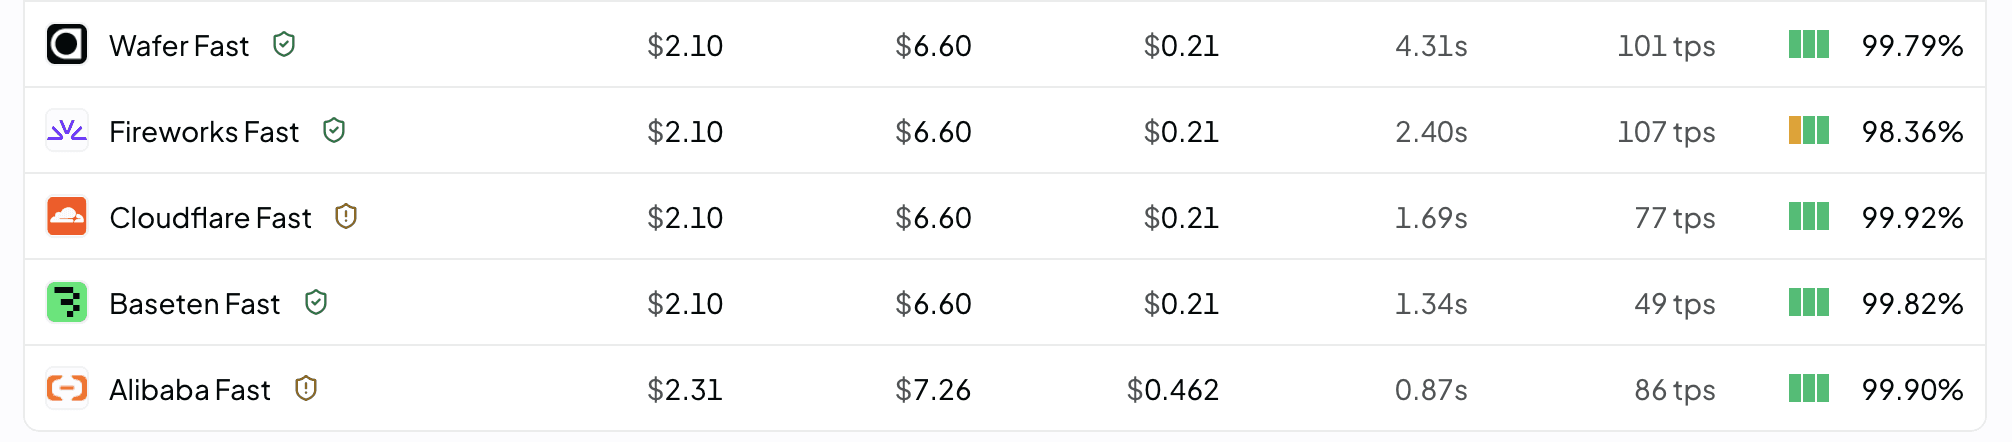Open the Fireworks Fast provider link

click(x=204, y=132)
